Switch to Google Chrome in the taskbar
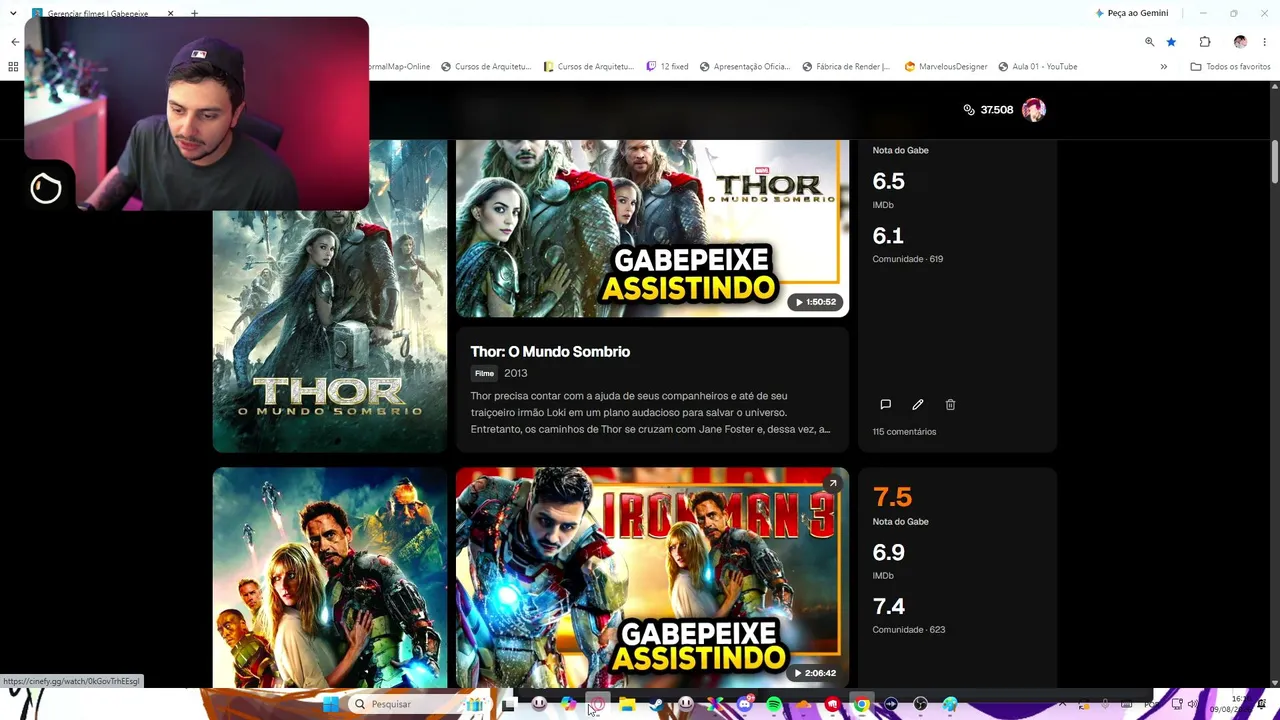 tap(861, 704)
